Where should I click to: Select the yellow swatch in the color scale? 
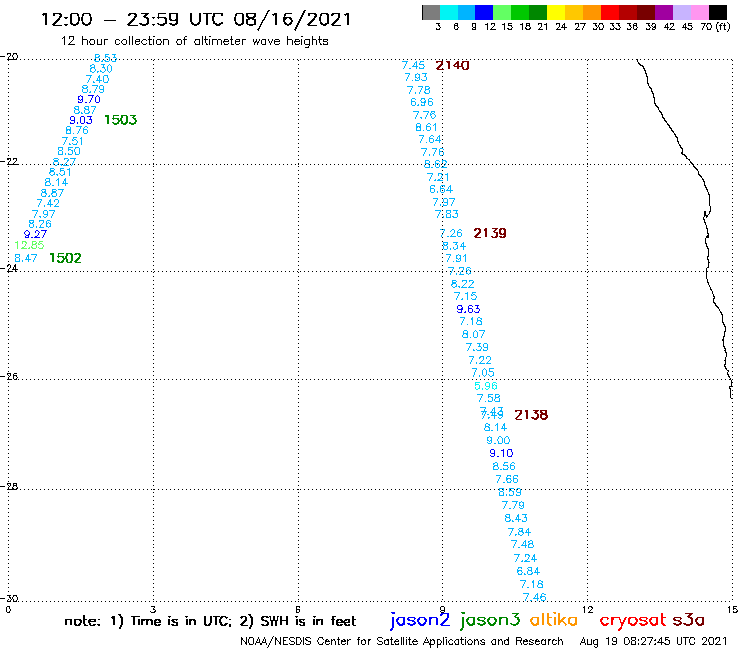tap(556, 12)
